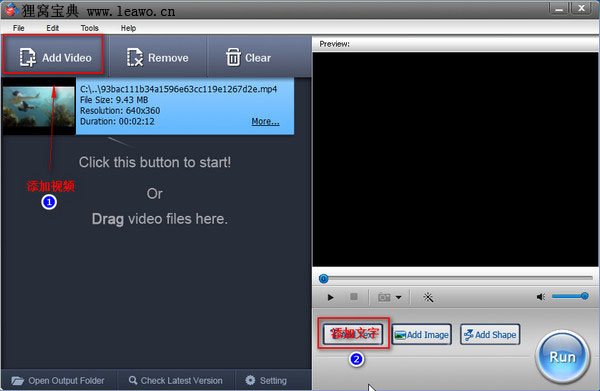Click the video file path text

178,89
